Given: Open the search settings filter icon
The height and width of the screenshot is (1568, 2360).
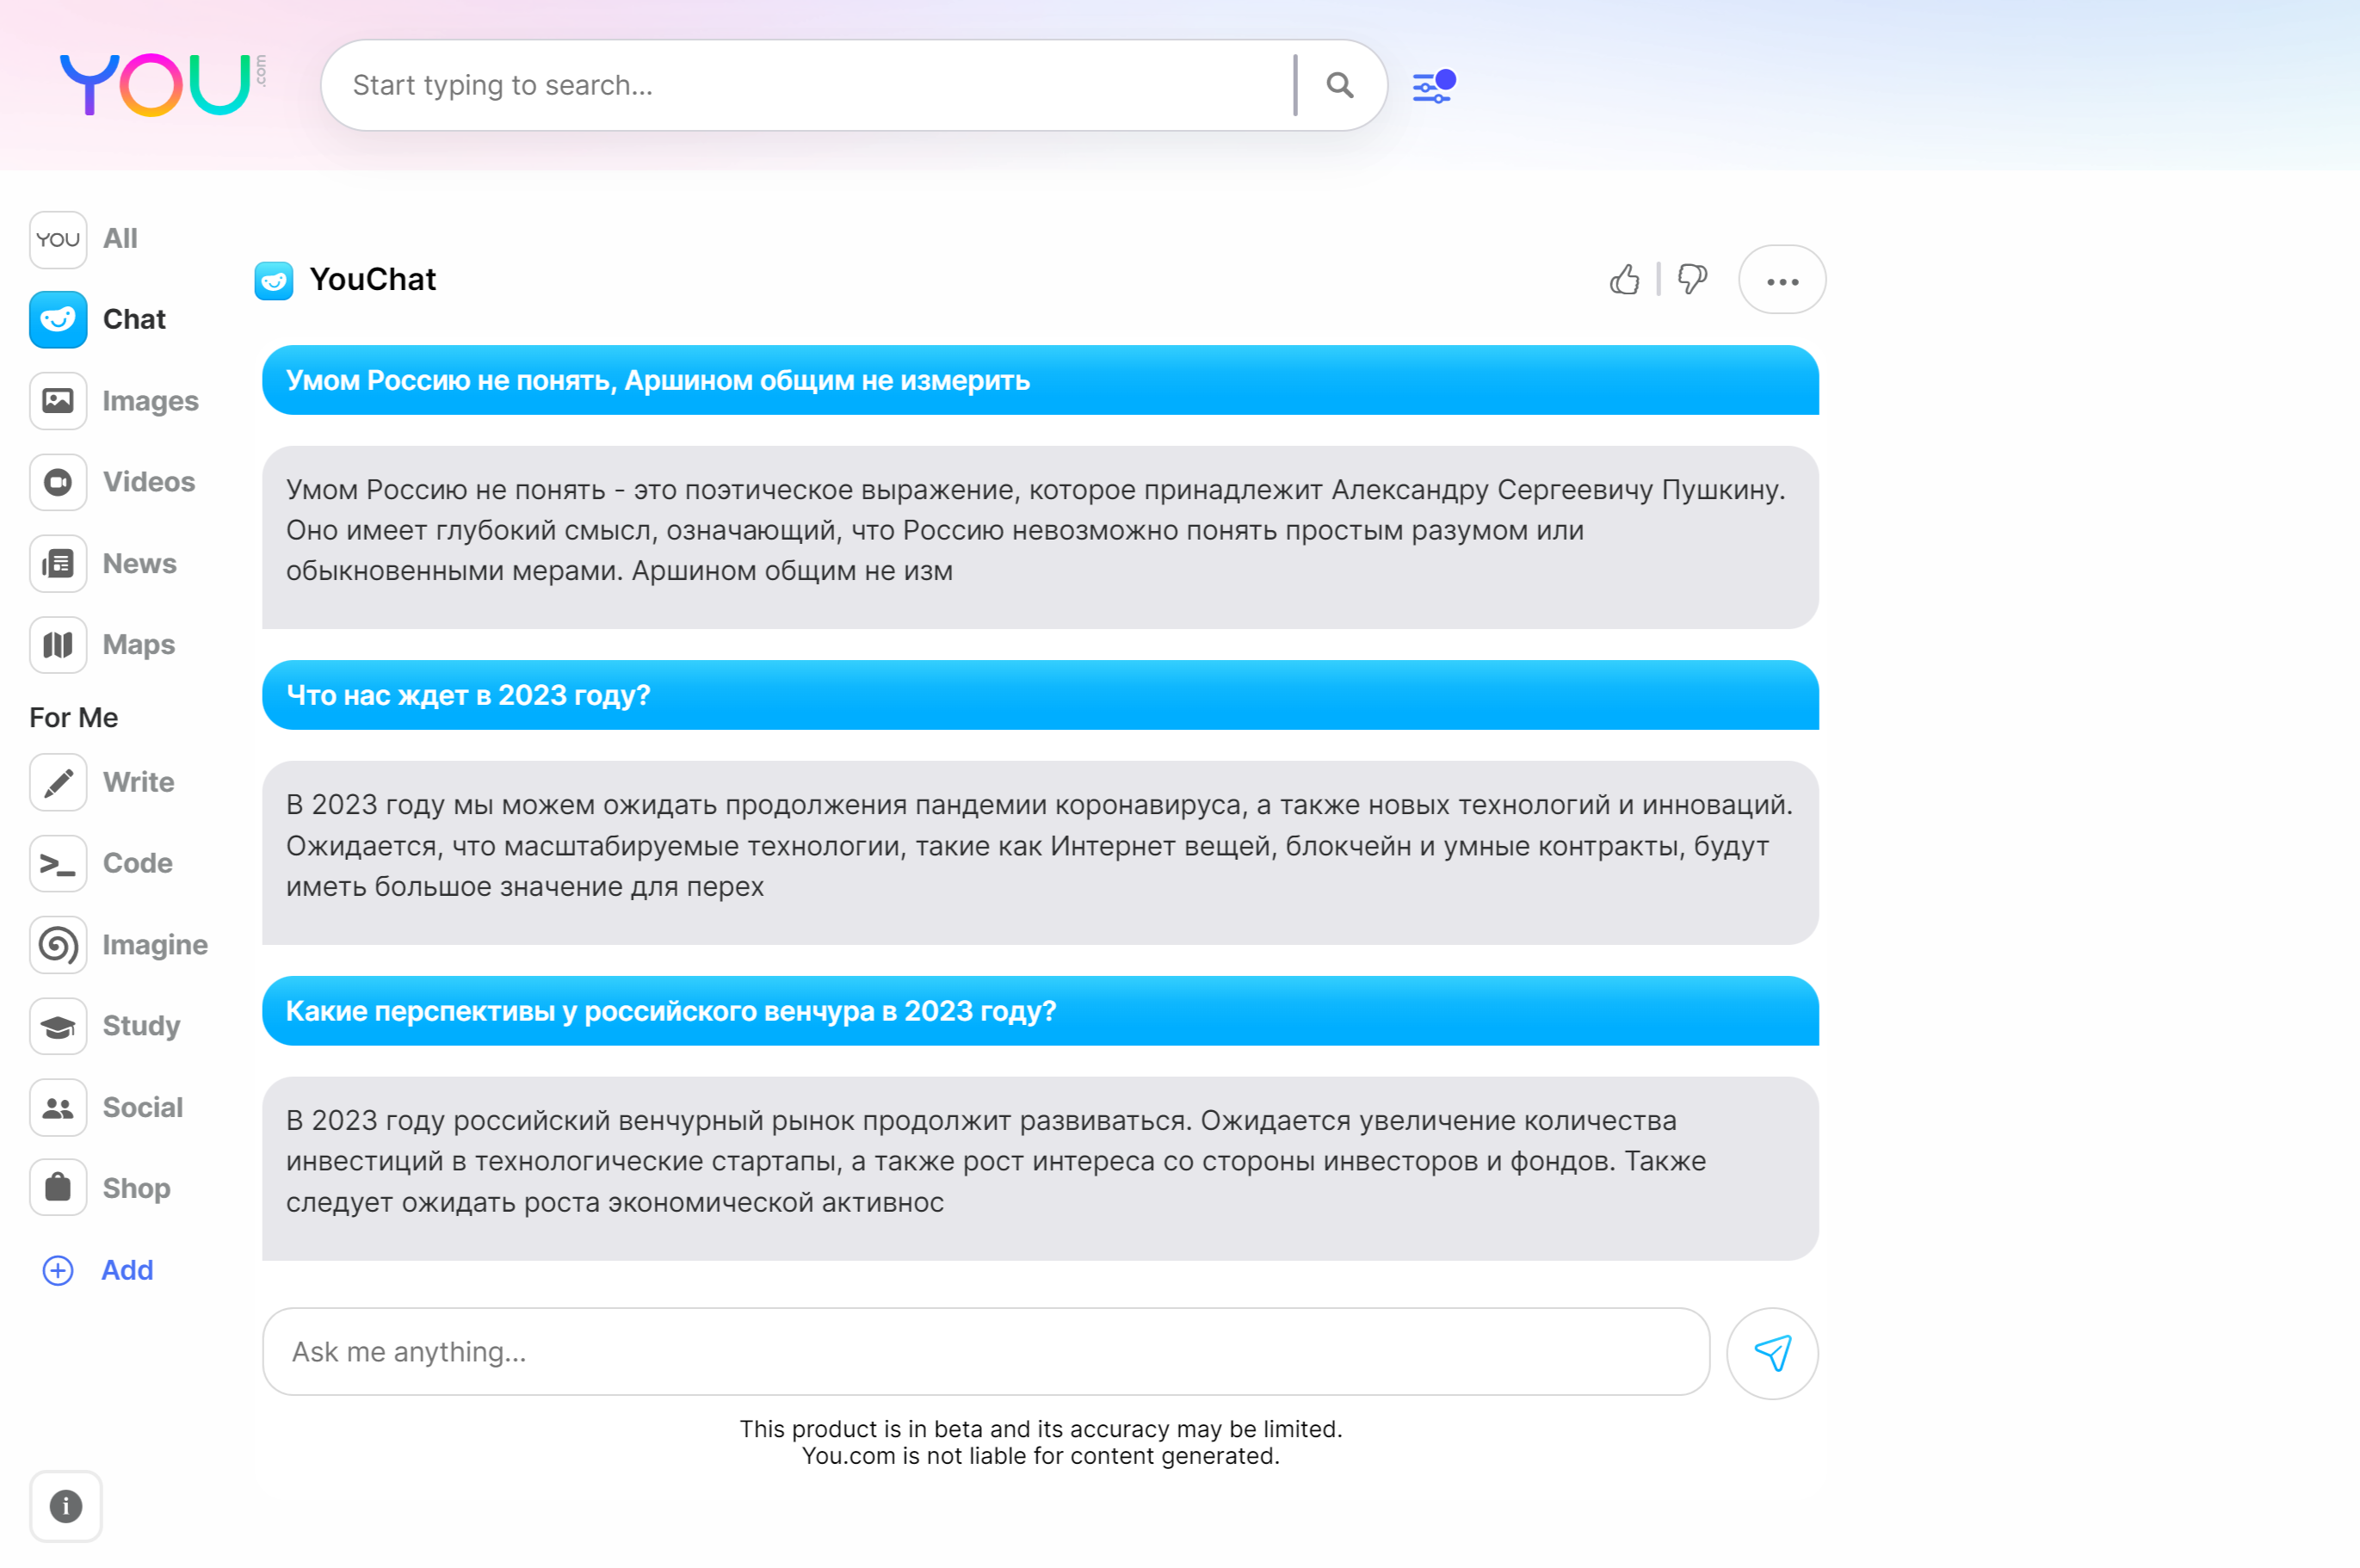Looking at the screenshot, I should coord(1433,87).
